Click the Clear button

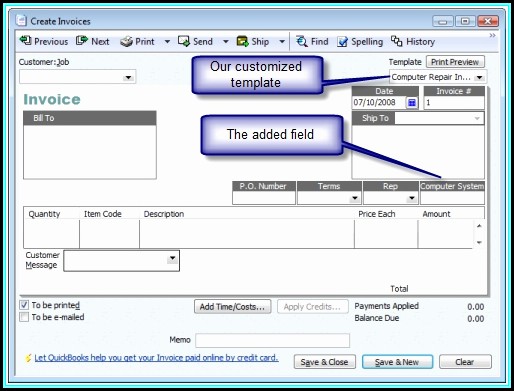coord(465,362)
